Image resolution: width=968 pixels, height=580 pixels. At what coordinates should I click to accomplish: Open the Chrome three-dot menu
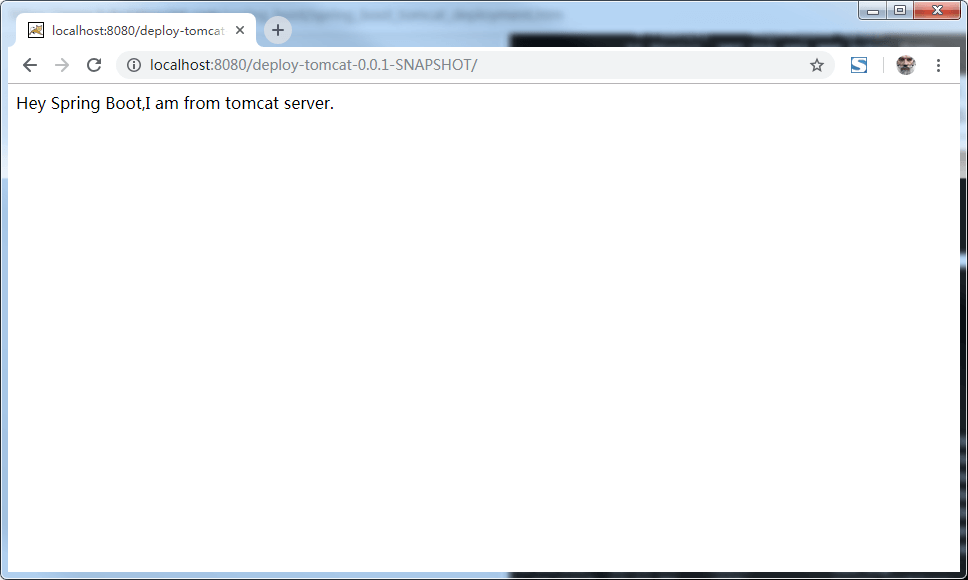pos(938,65)
